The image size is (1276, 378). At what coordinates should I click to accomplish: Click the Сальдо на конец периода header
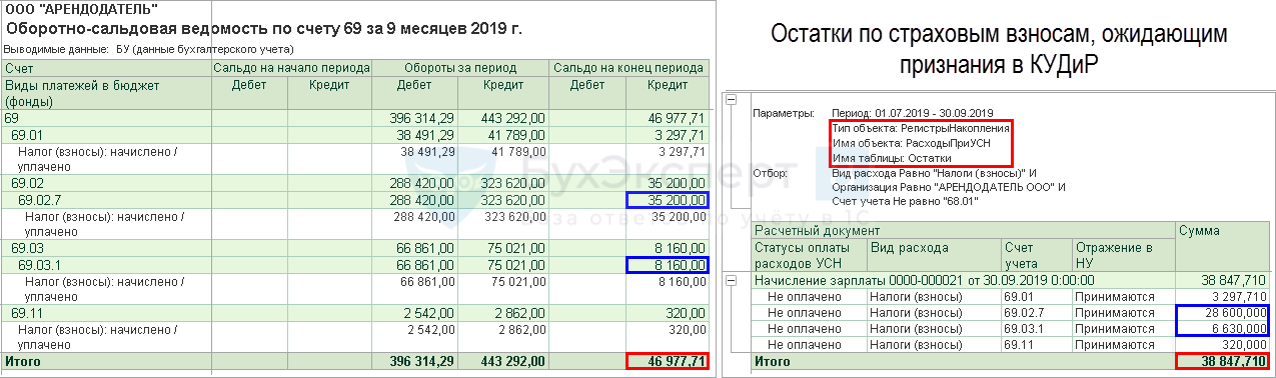point(628,68)
